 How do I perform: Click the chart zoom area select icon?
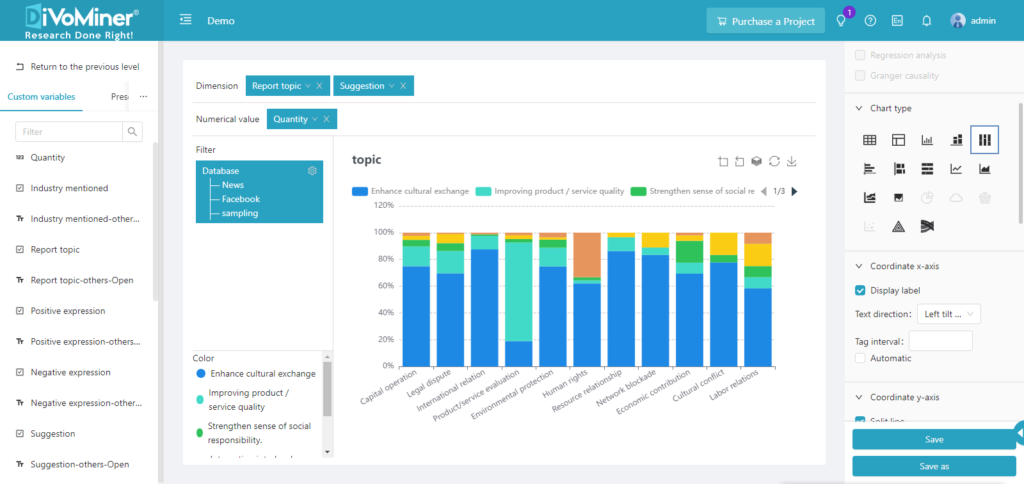pyautogui.click(x=723, y=161)
